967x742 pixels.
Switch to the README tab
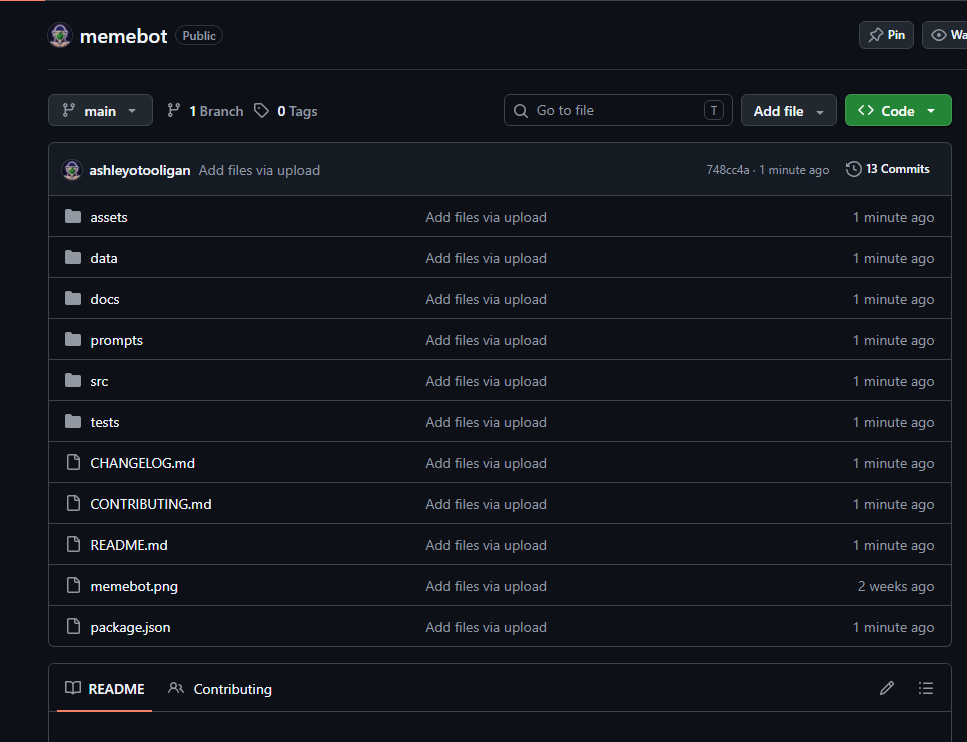tap(104, 689)
